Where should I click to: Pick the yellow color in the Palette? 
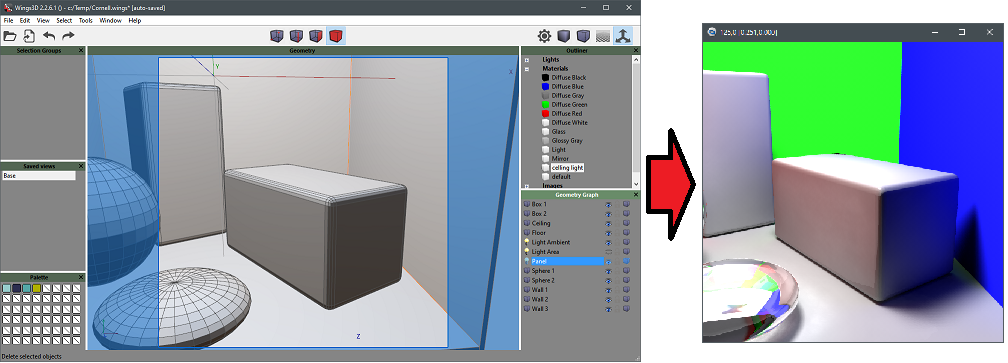(37, 288)
